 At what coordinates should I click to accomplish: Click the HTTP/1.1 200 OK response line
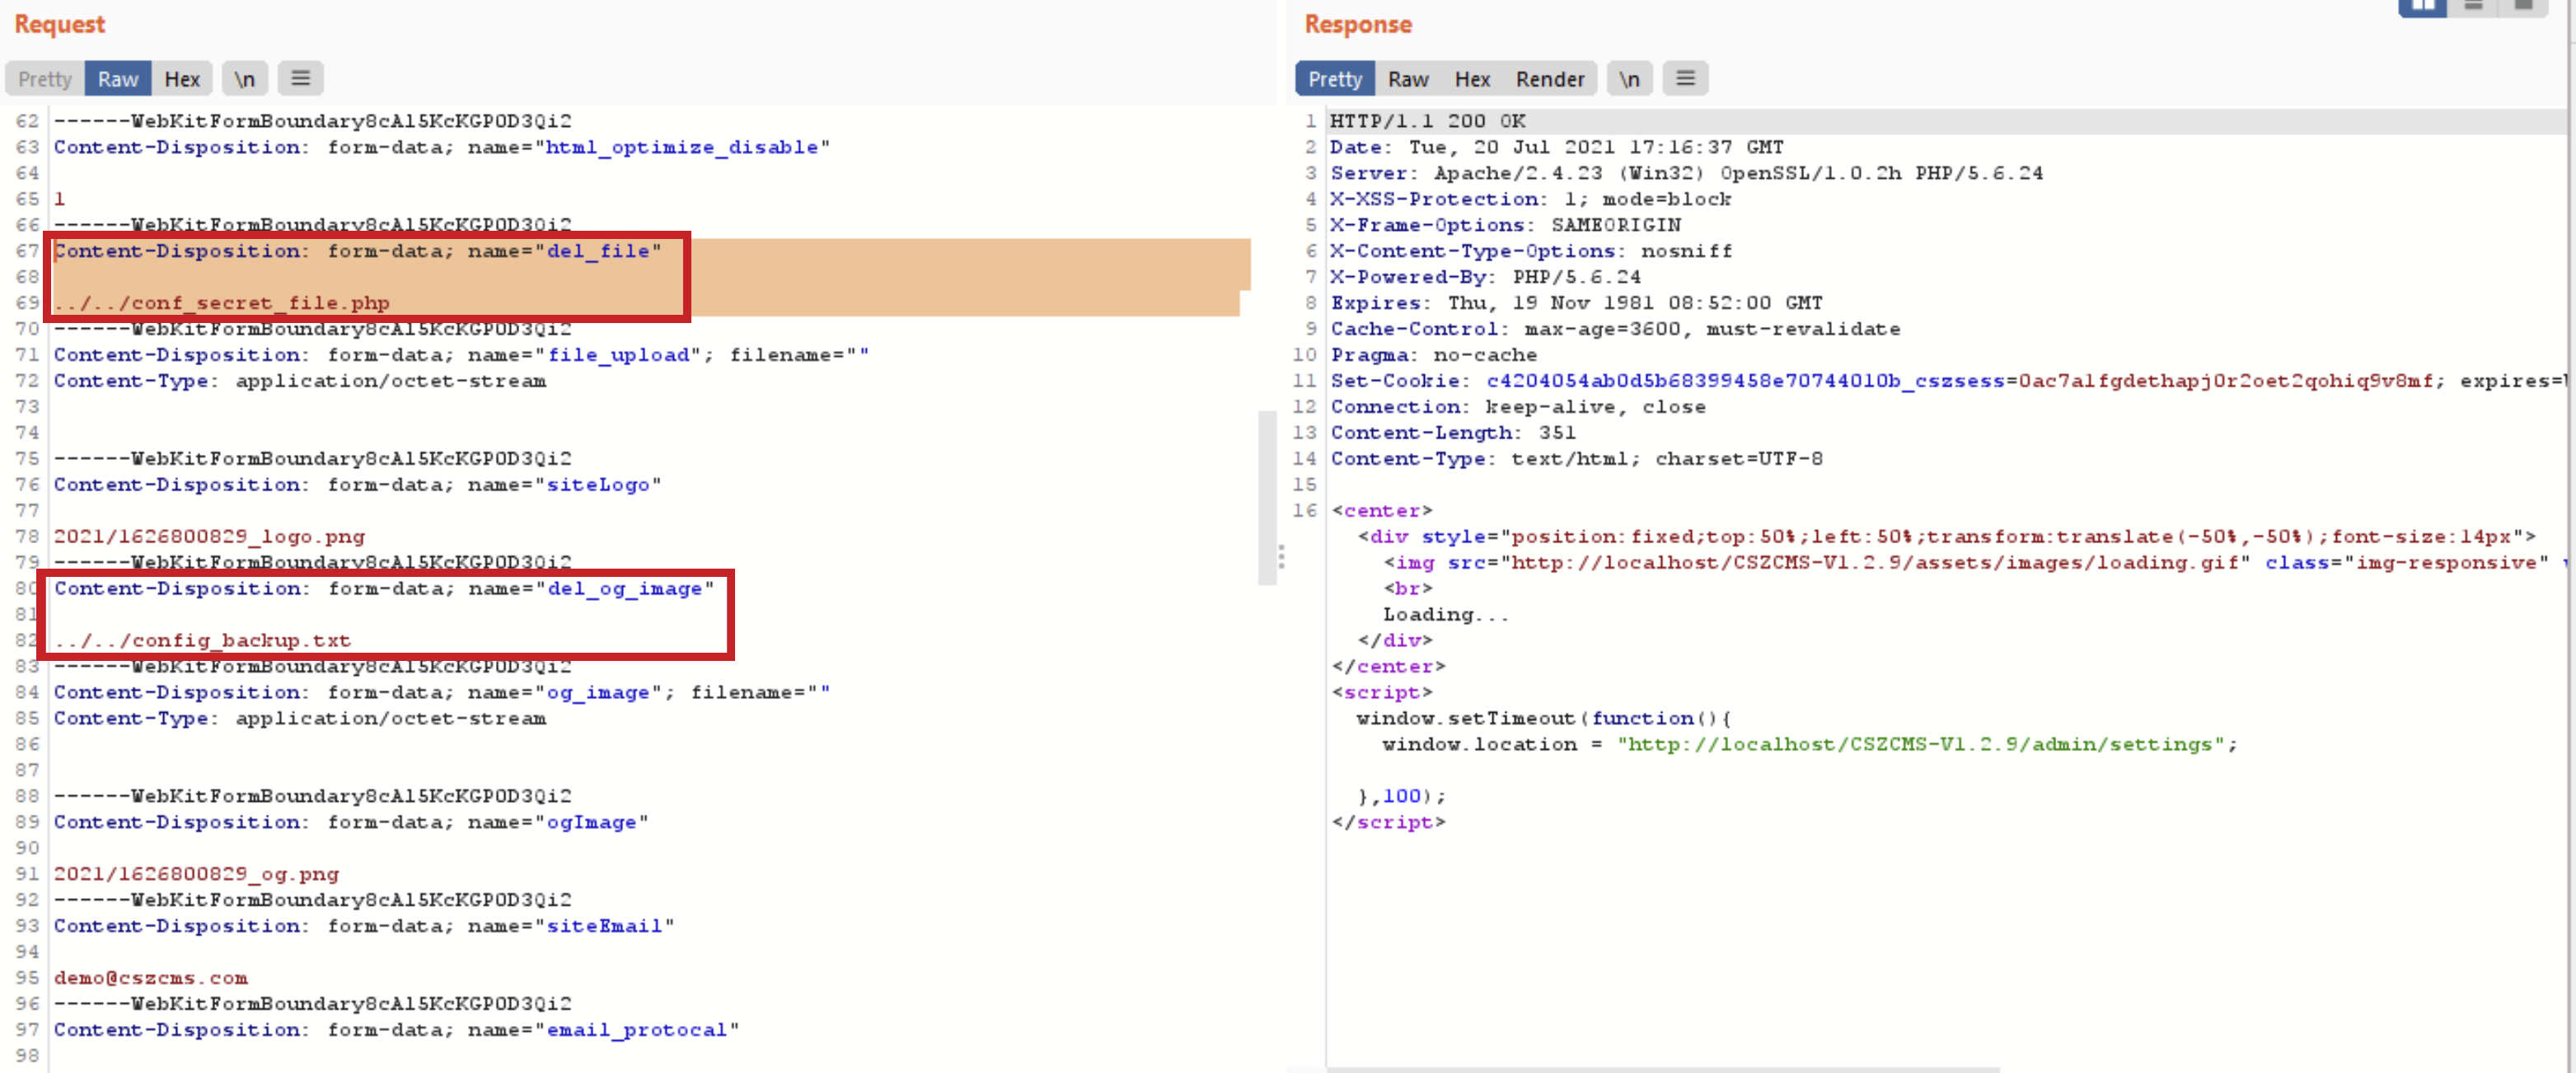tap(1427, 121)
